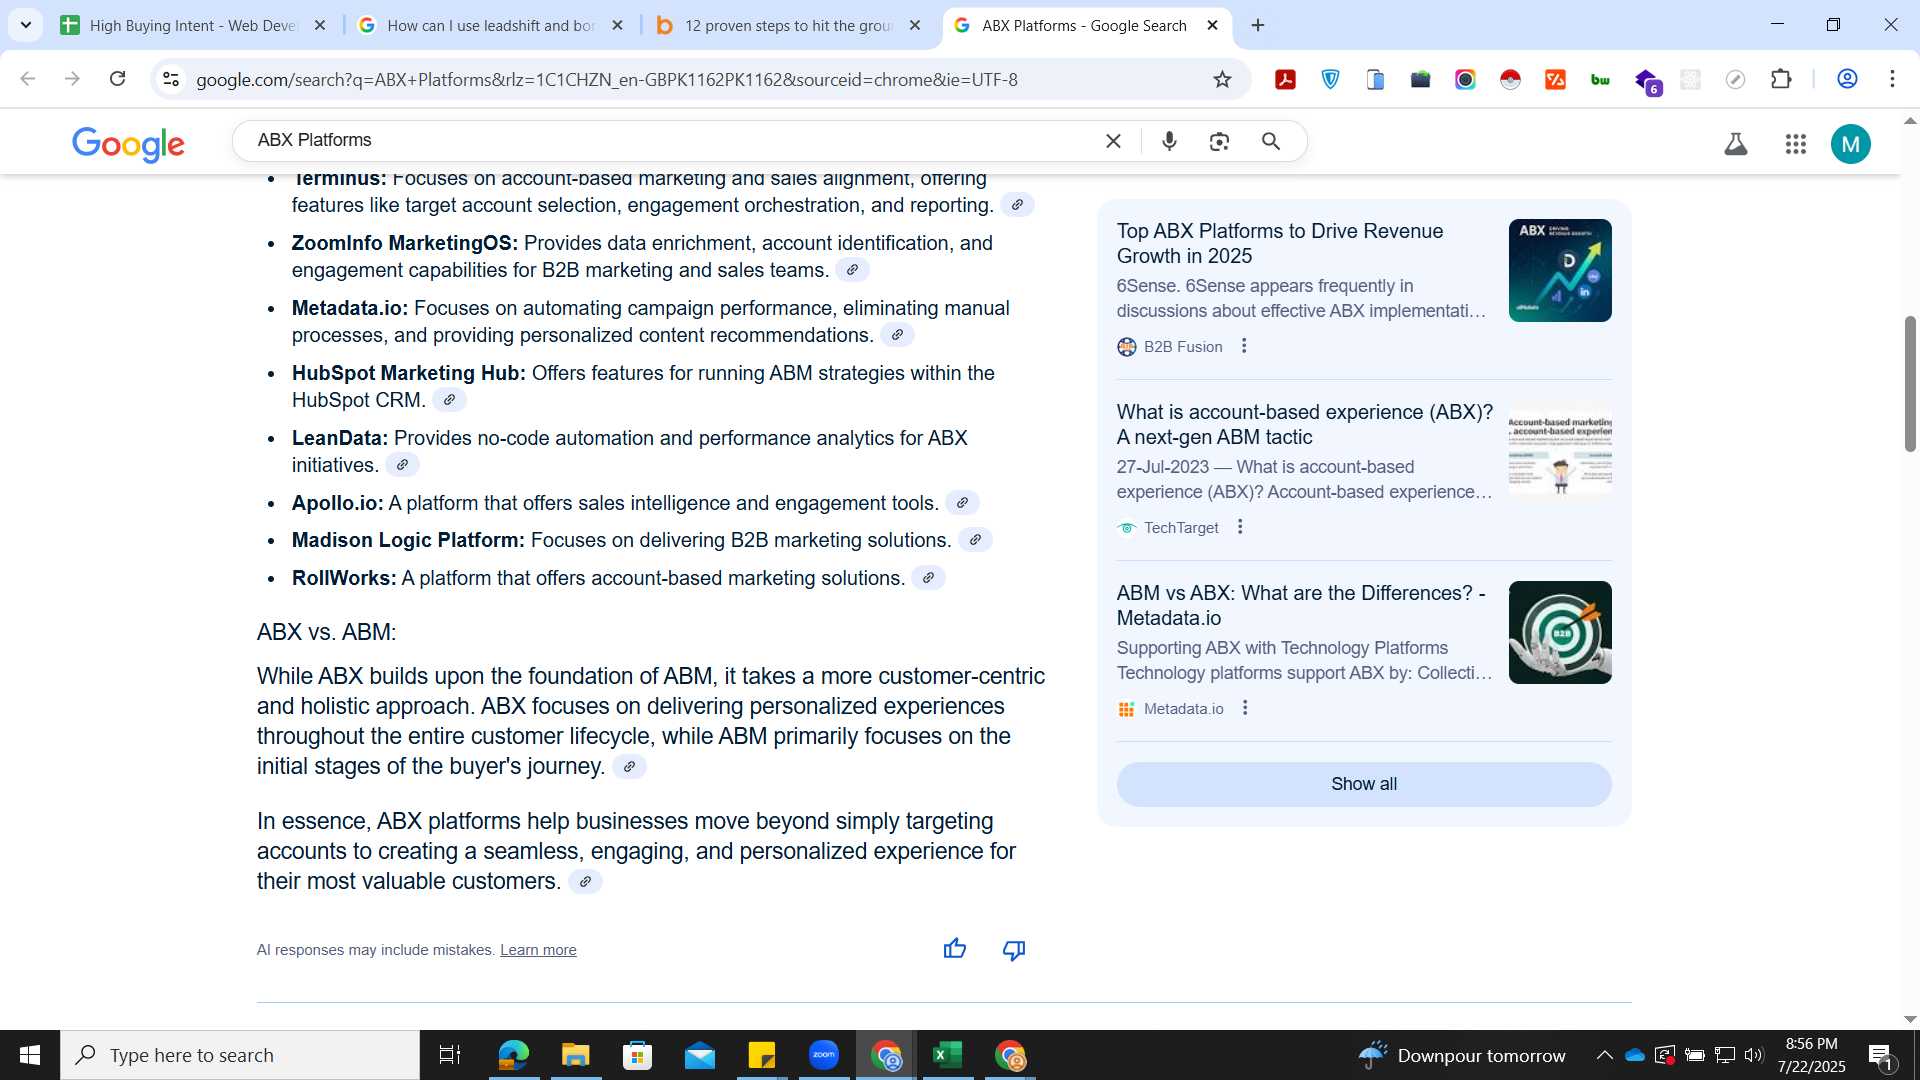
Task: Open the tab search dropdown arrow
Action: 25,25
